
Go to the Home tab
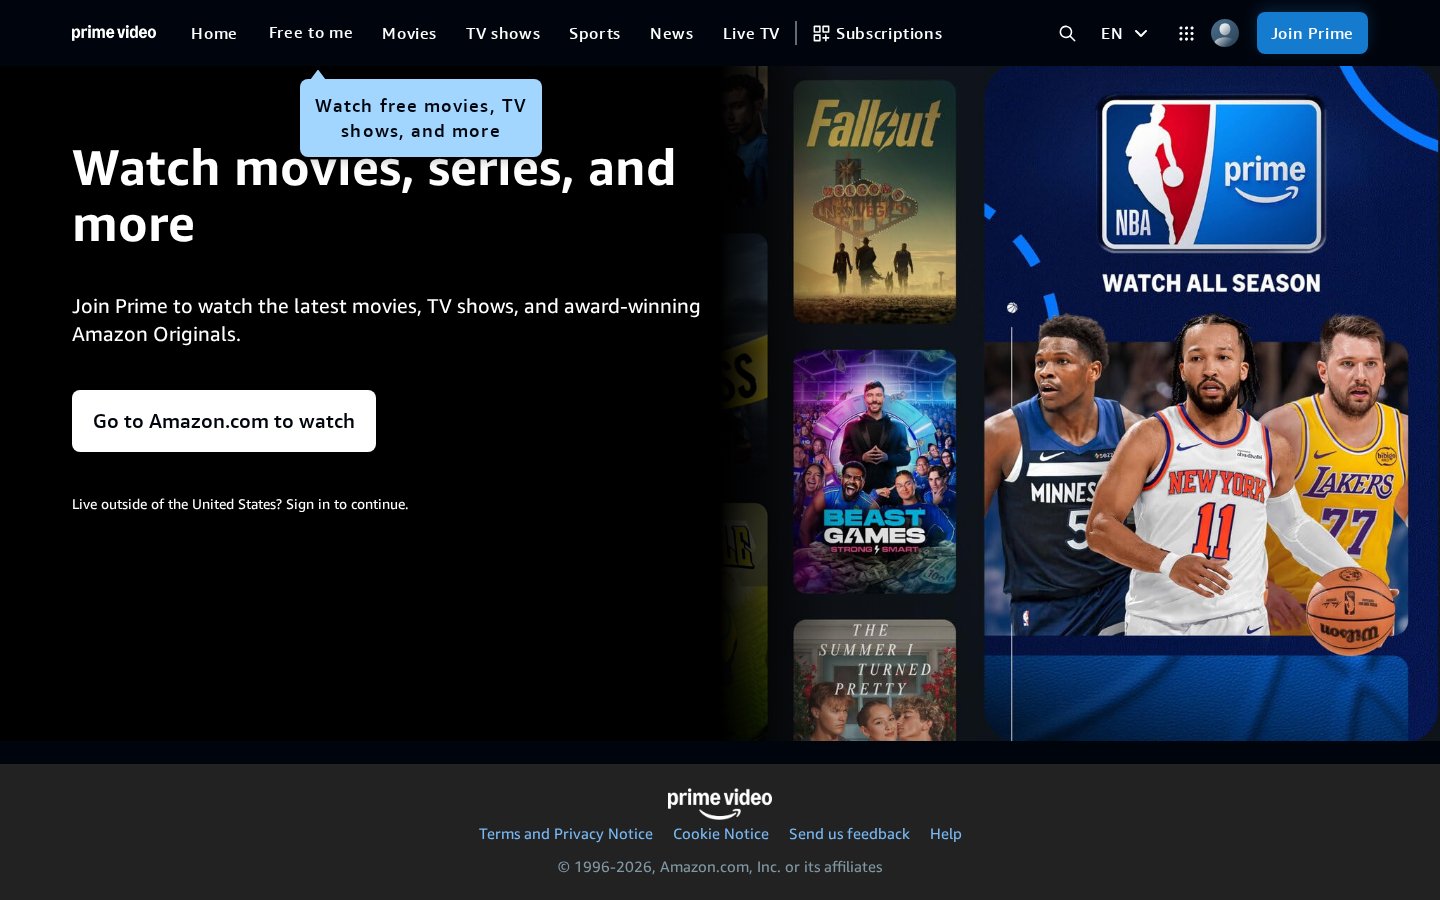point(214,33)
